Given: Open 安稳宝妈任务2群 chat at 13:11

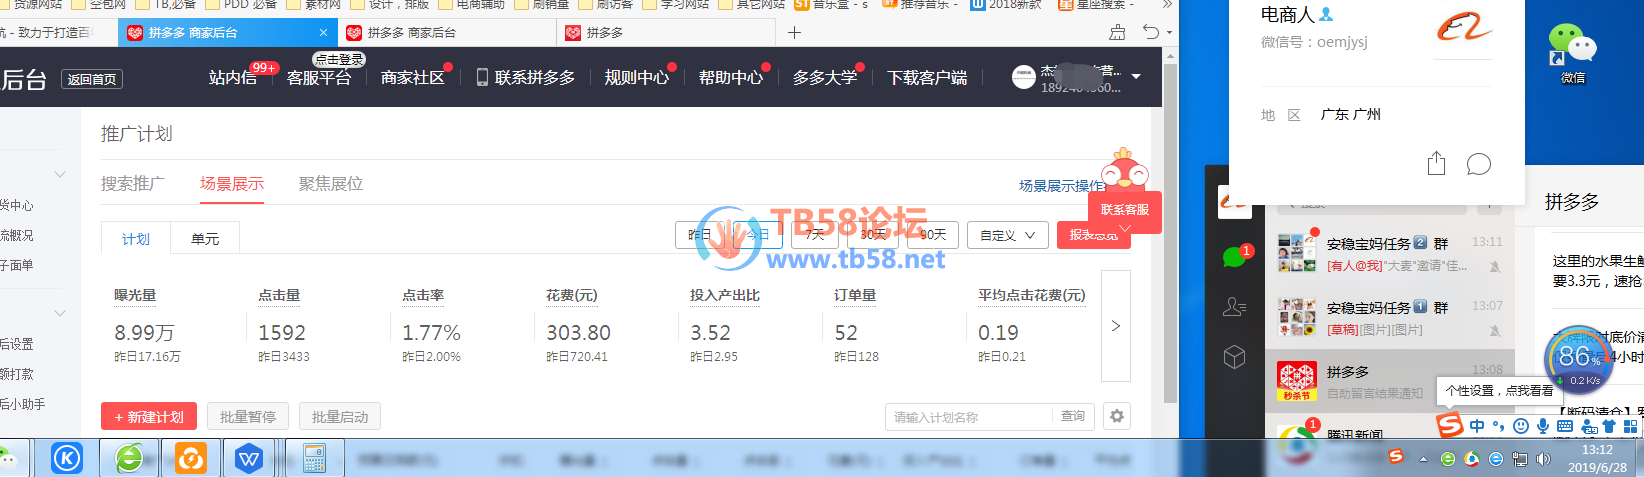Looking at the screenshot, I should pyautogui.click(x=1390, y=253).
